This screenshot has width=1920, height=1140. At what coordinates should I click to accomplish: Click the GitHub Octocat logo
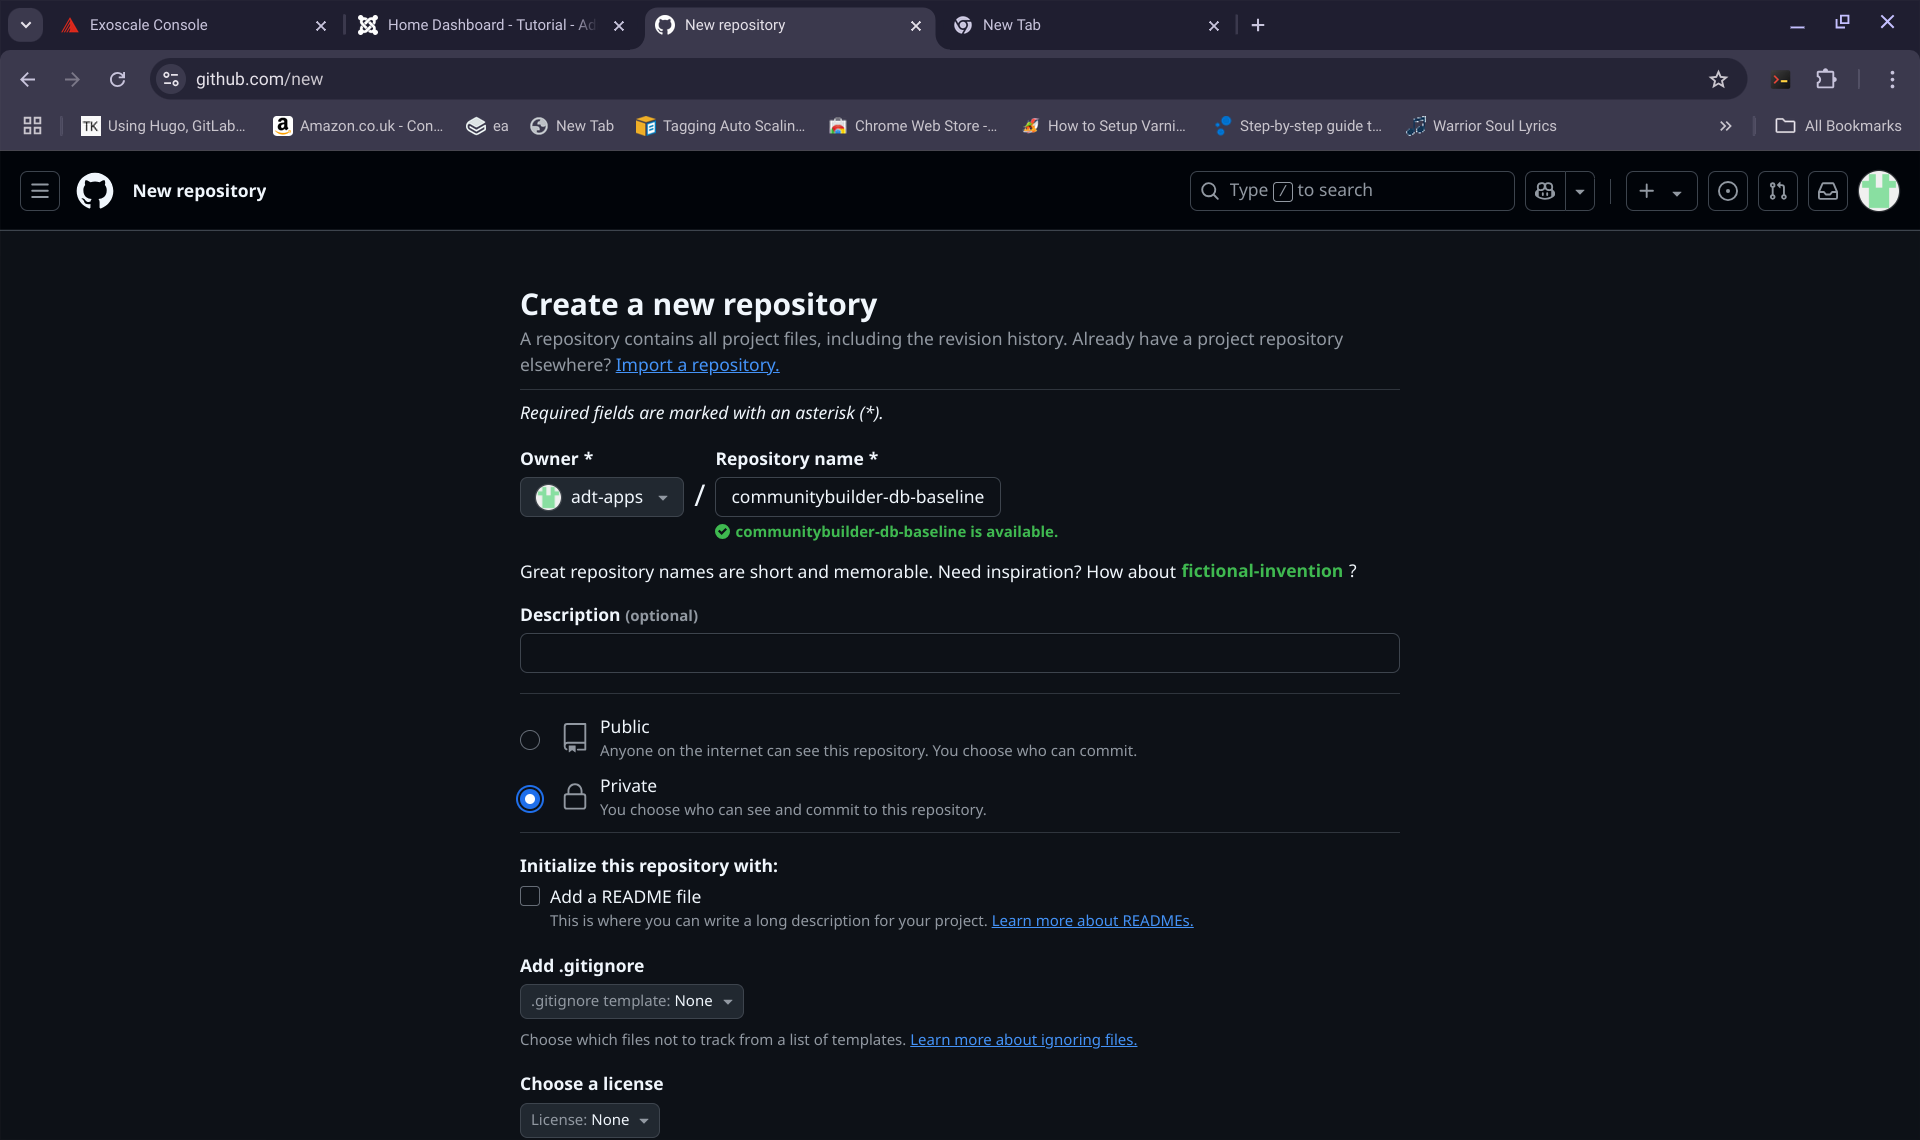click(95, 191)
